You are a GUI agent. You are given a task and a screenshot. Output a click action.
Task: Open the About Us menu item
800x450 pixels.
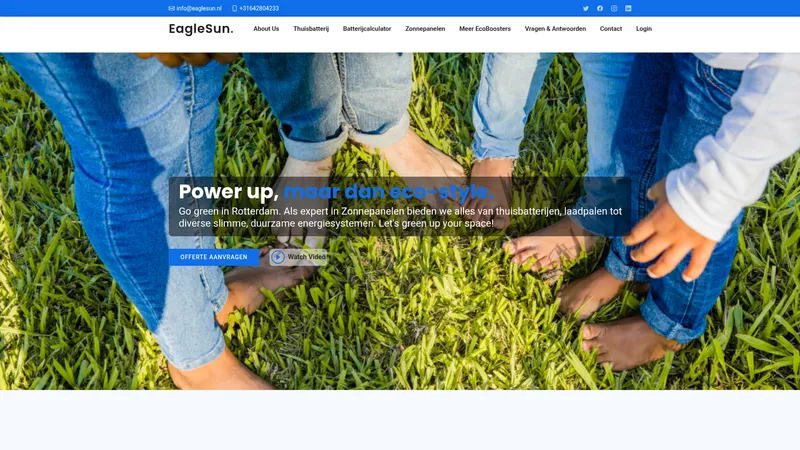coord(266,29)
